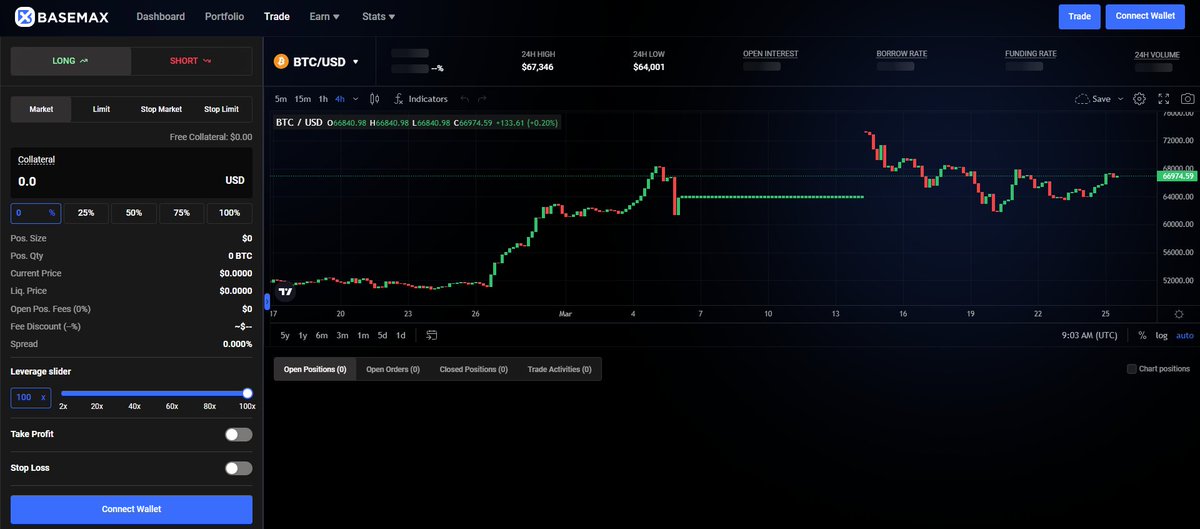The image size is (1200, 529).
Task: Select the 1h chart interval
Action: [x=323, y=99]
